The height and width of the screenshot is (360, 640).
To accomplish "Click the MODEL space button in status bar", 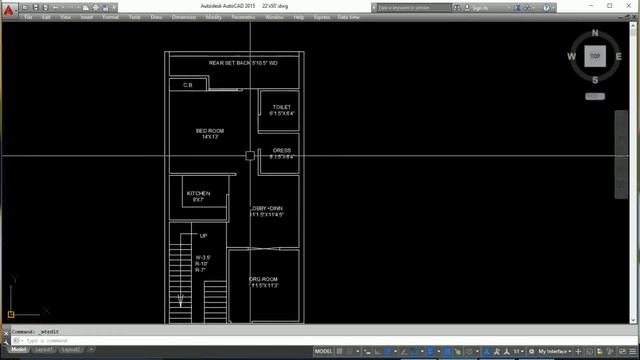I will click(323, 351).
